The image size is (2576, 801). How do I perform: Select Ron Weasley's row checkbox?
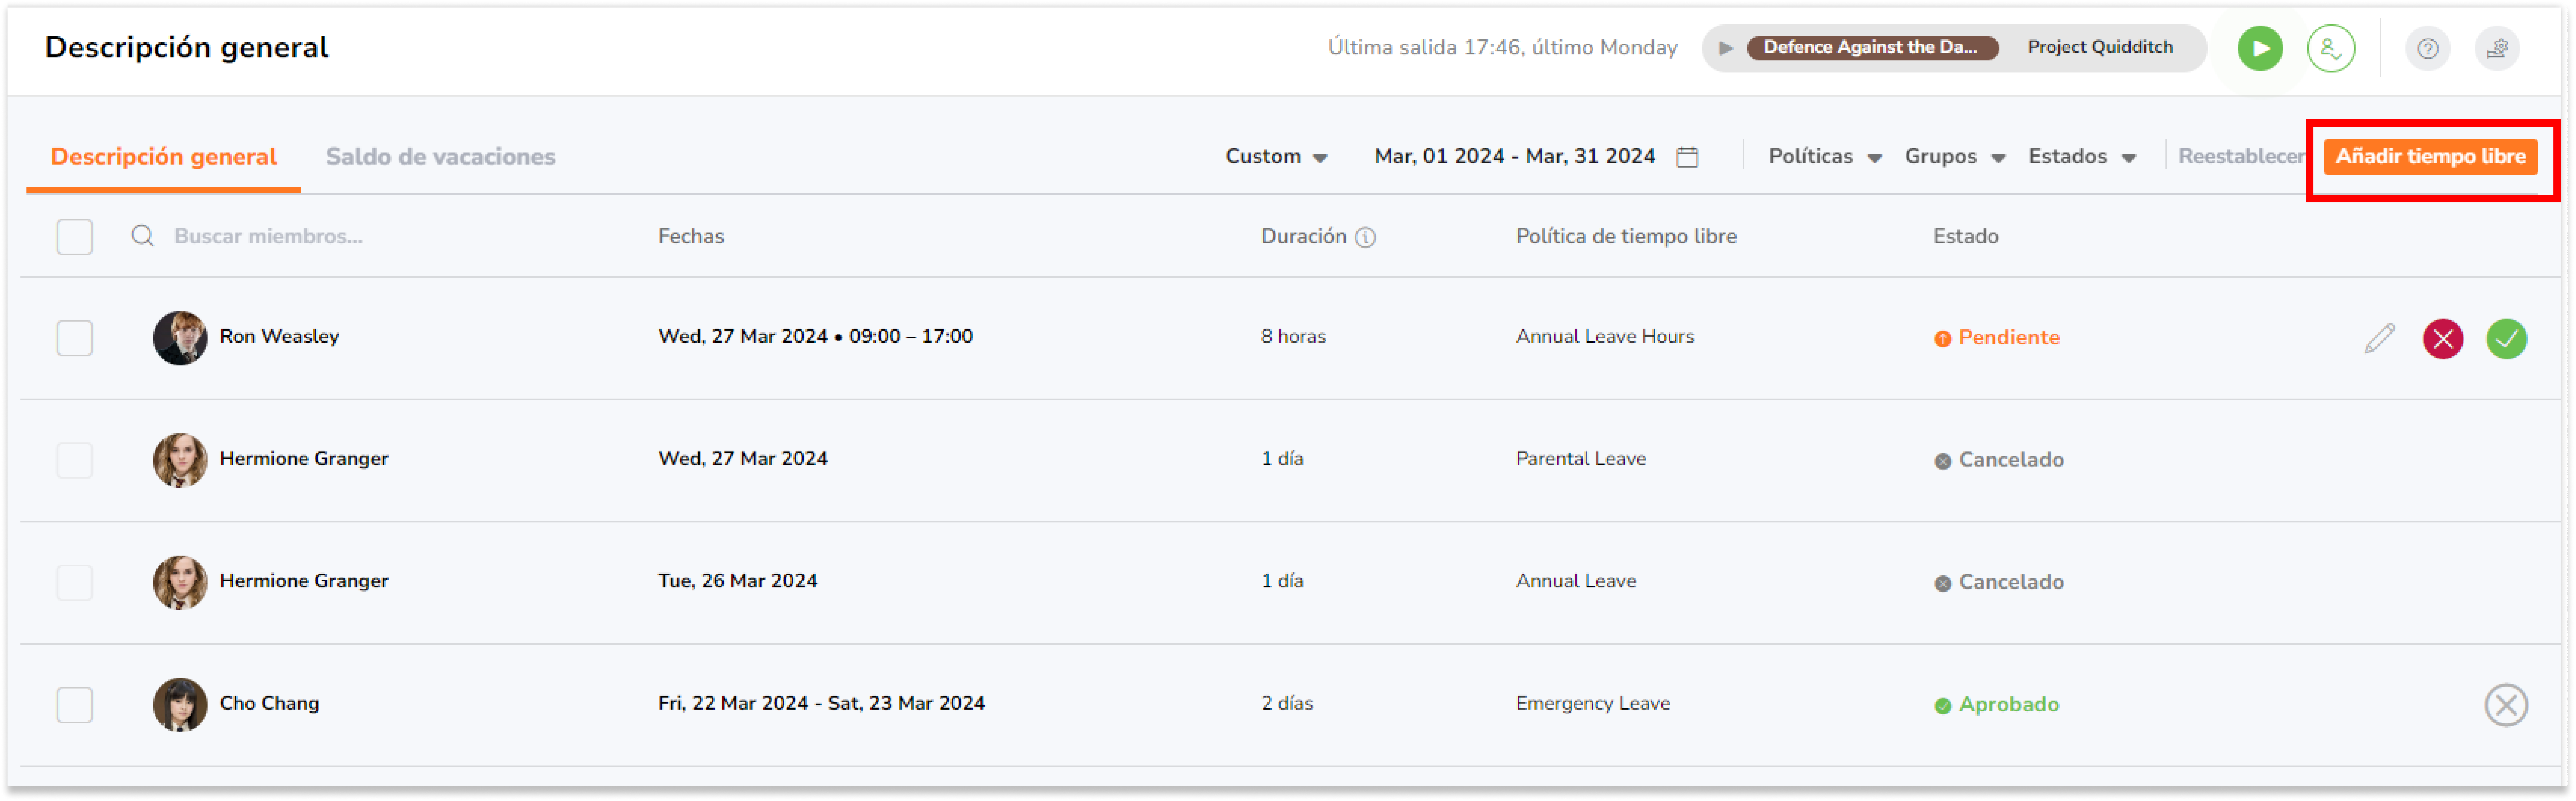75,338
